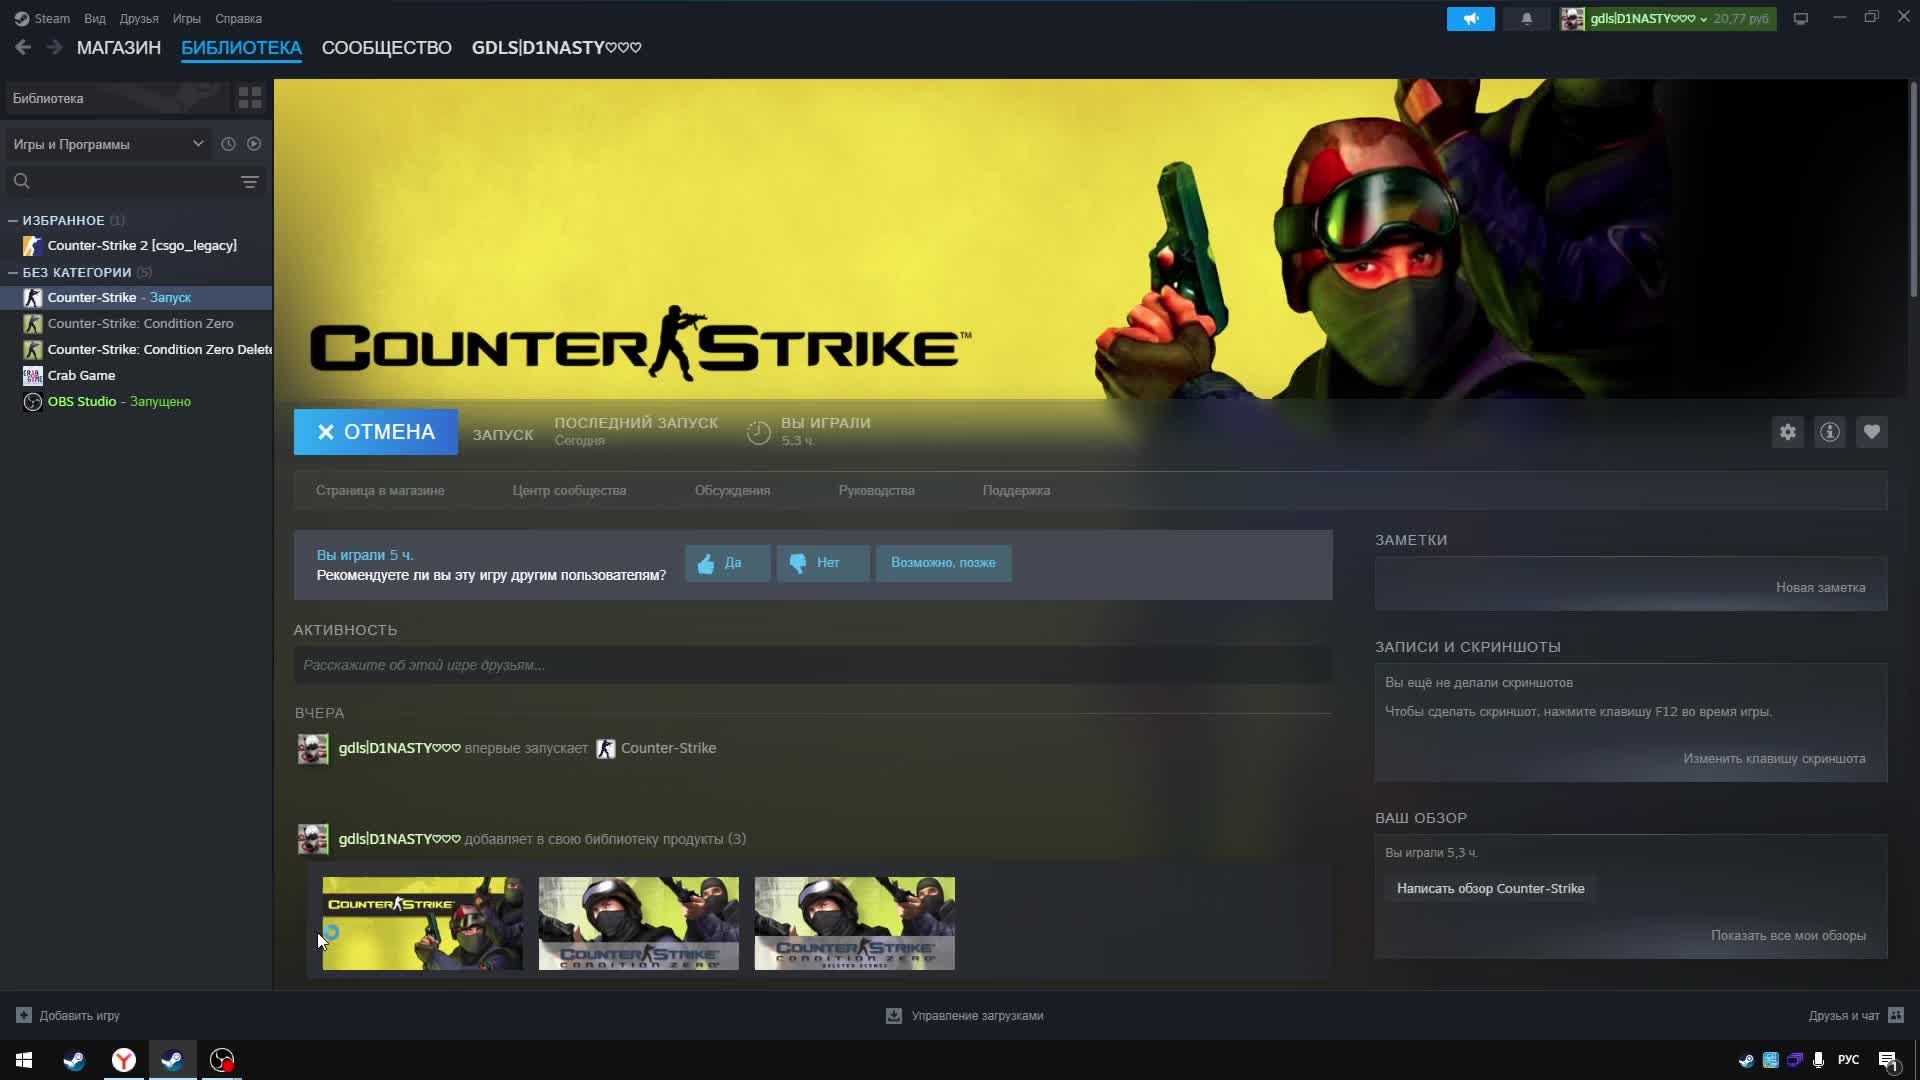
Task: Open the Игры menu
Action: [186, 18]
